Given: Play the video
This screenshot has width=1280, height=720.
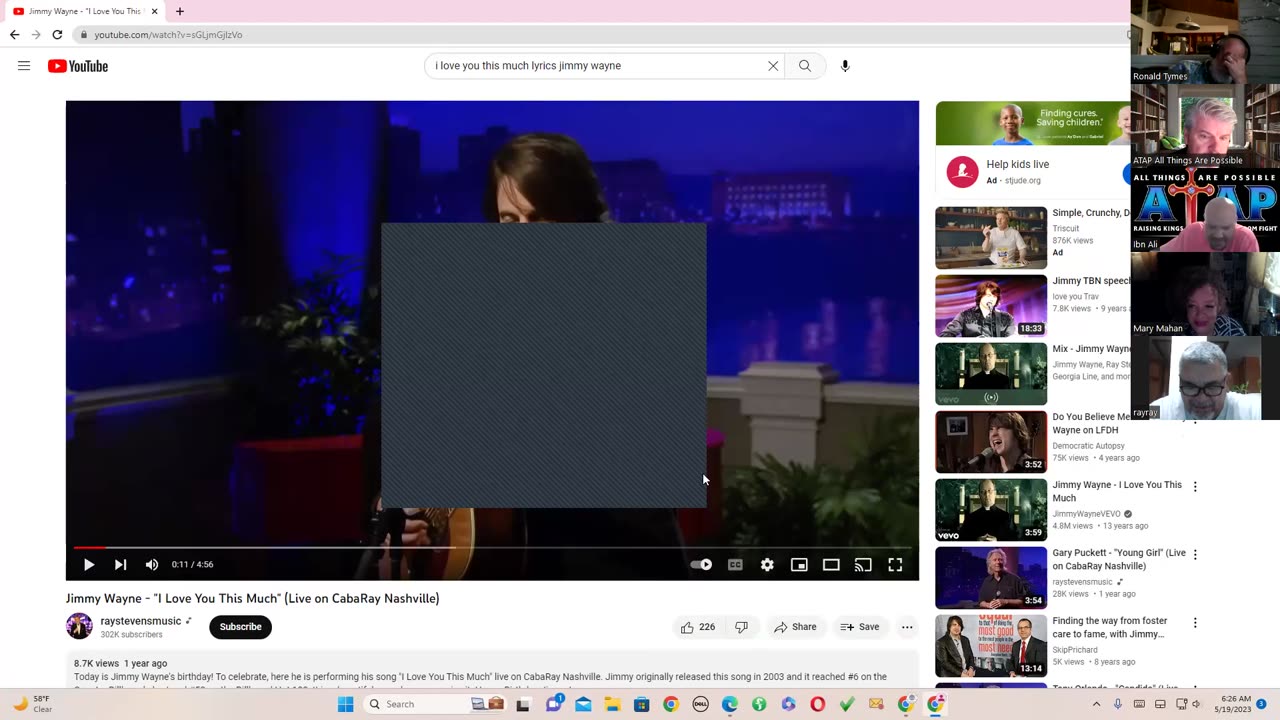Looking at the screenshot, I should (89, 564).
